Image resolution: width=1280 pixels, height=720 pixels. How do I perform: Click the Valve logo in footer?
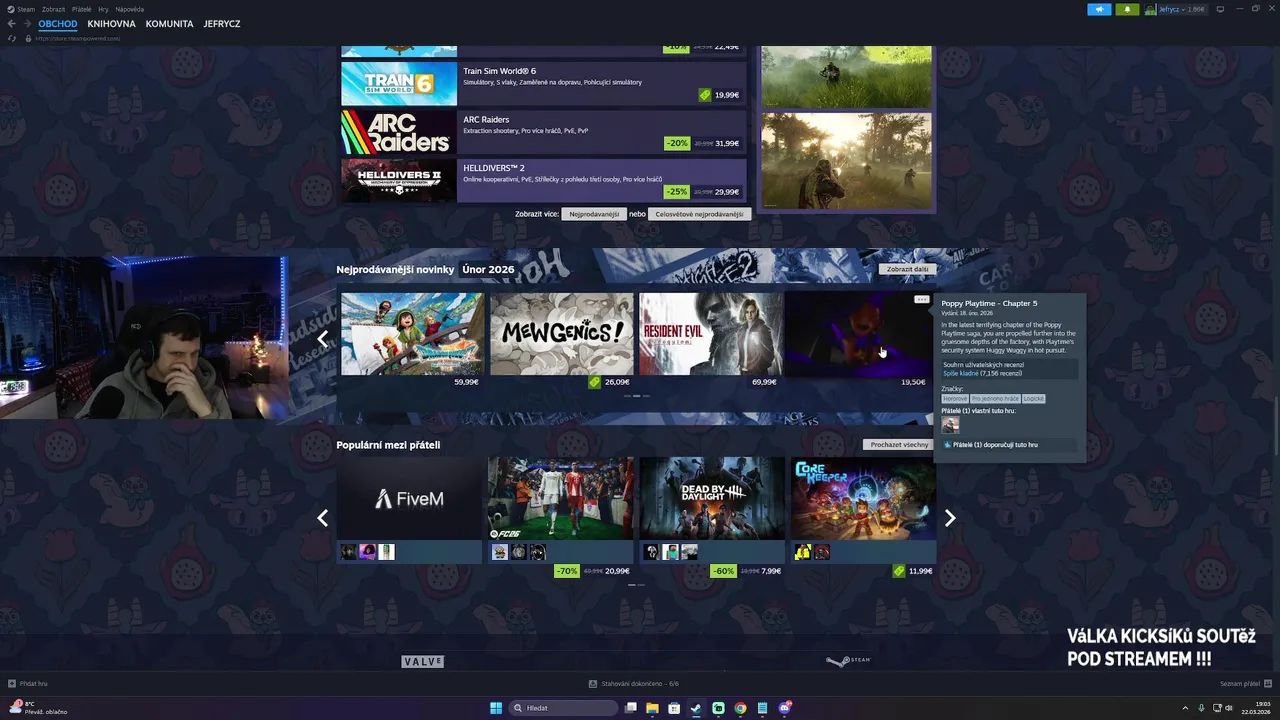click(422, 661)
